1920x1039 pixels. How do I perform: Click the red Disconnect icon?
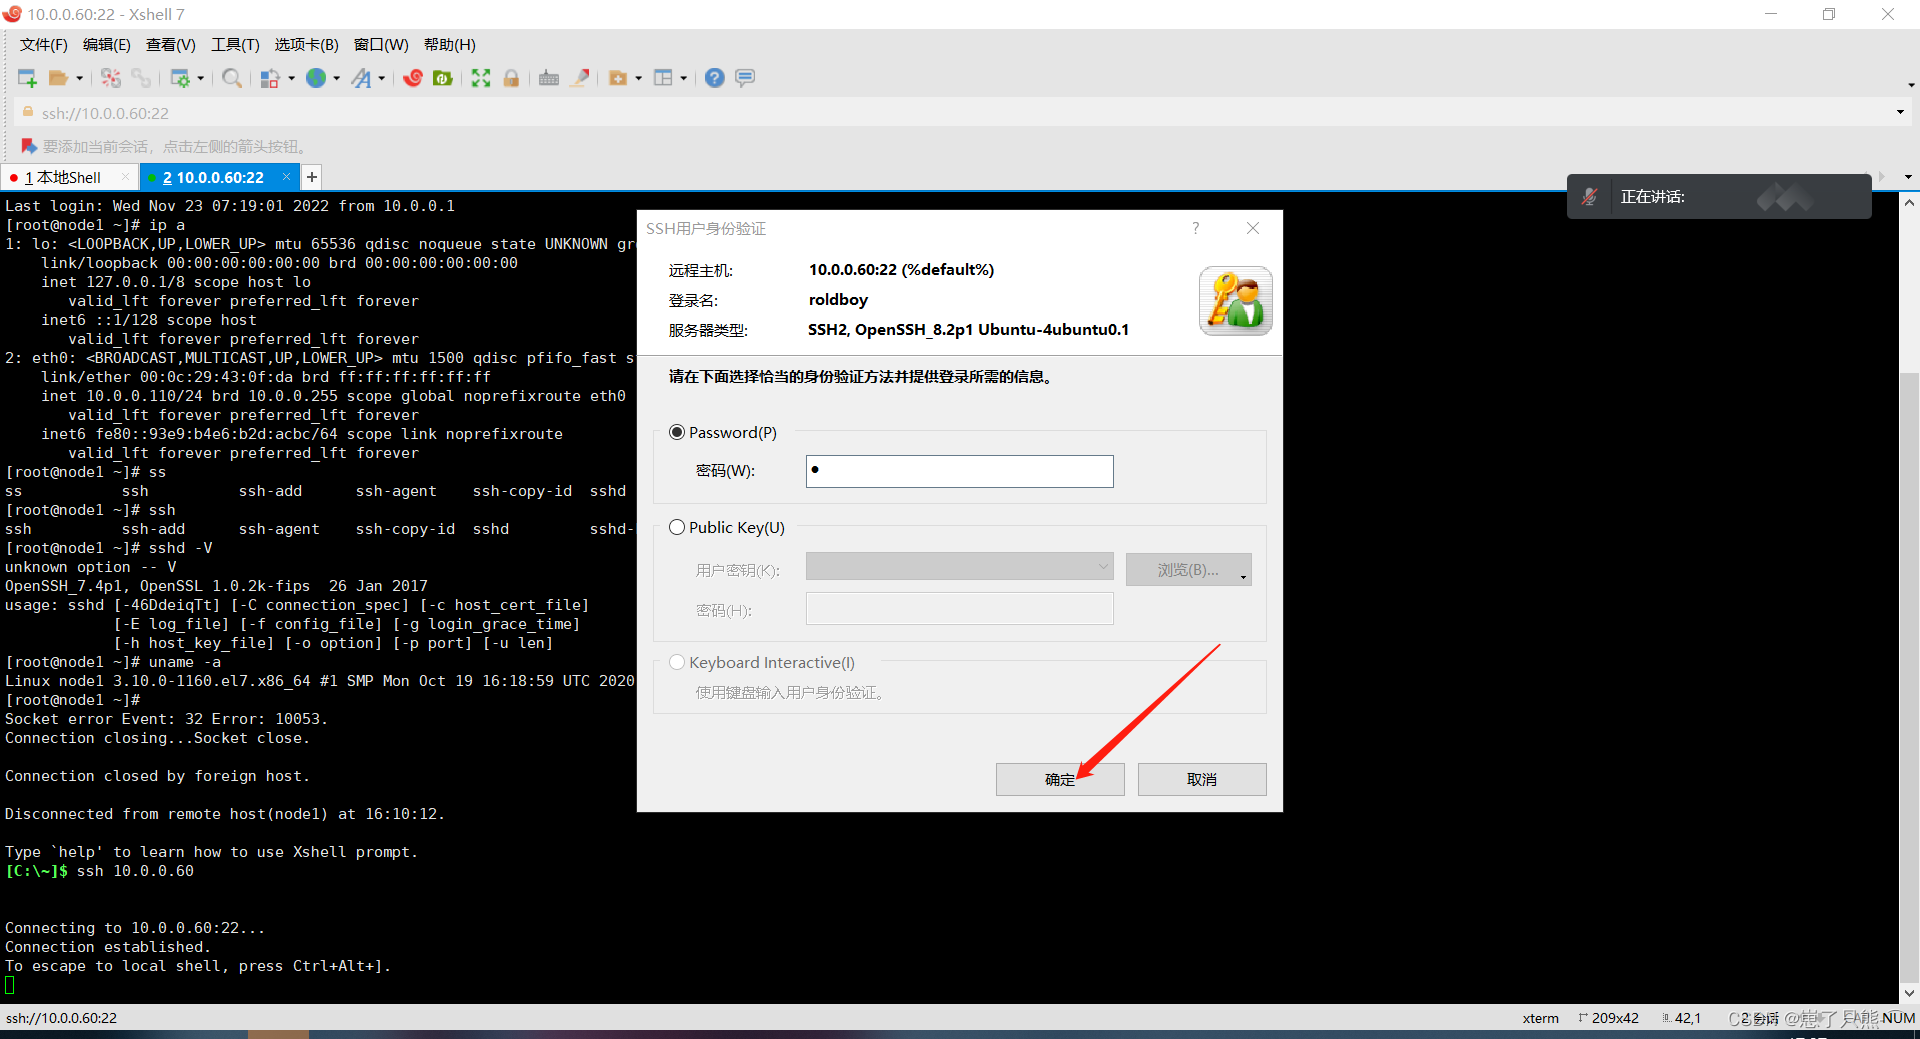tap(111, 78)
